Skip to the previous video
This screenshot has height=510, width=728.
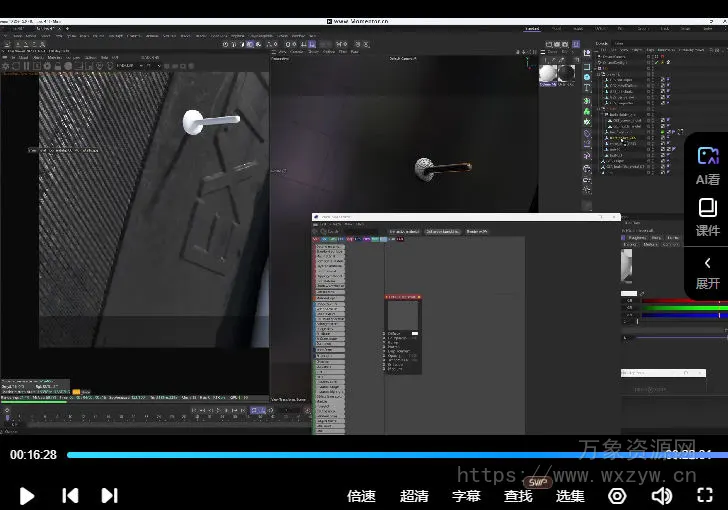tap(70, 495)
